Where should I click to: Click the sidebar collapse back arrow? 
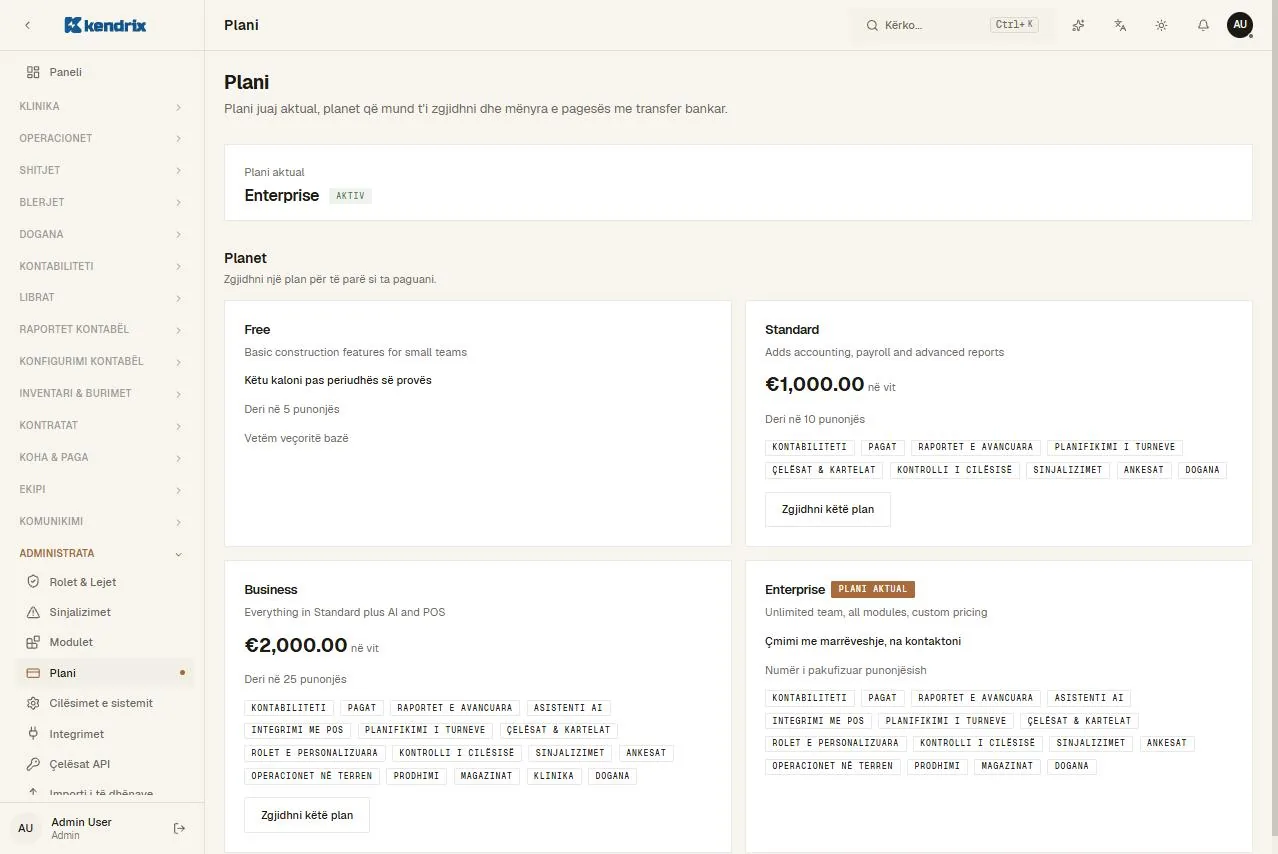(x=28, y=25)
